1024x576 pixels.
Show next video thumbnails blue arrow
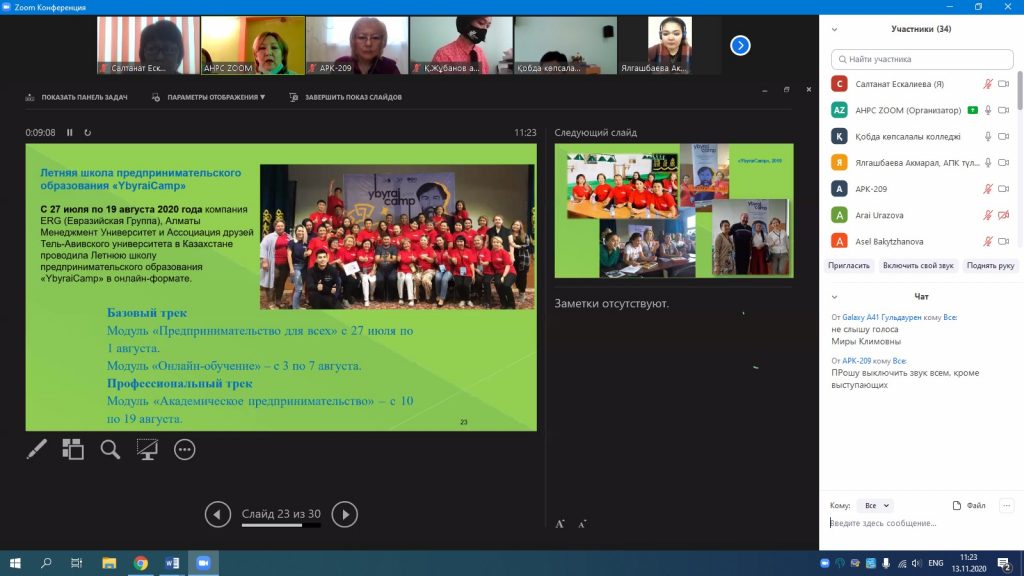[740, 46]
